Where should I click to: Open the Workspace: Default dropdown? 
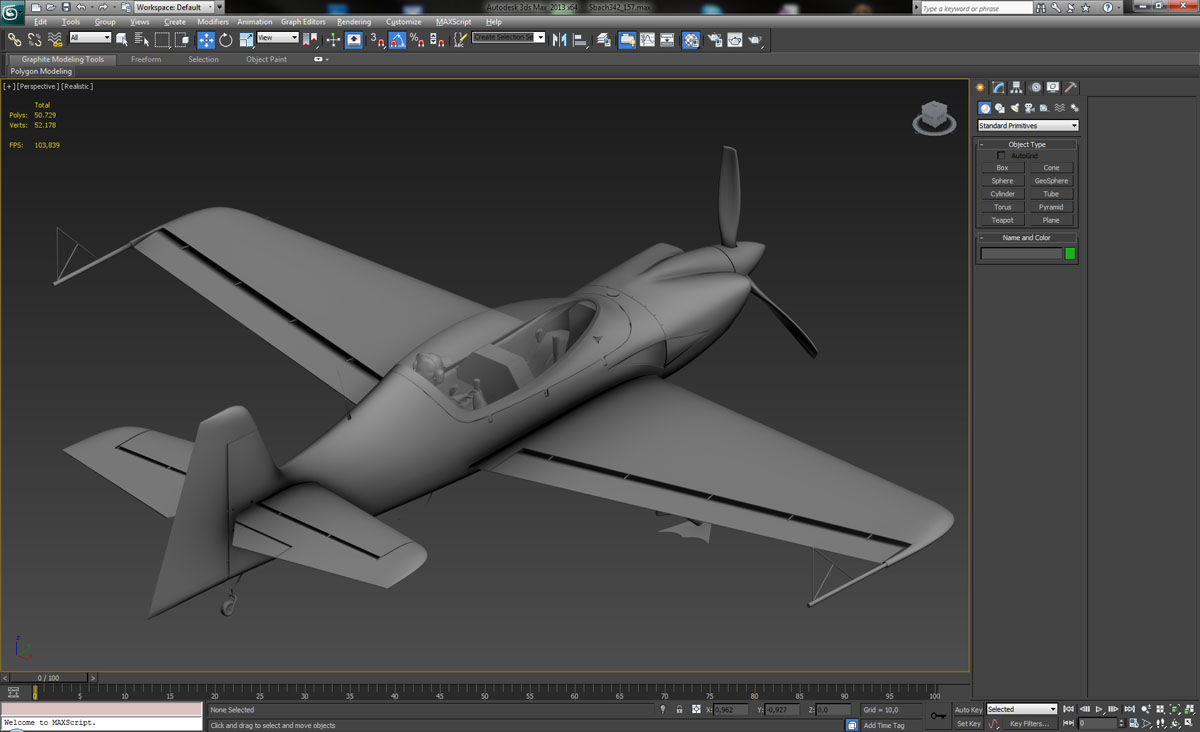(174, 7)
